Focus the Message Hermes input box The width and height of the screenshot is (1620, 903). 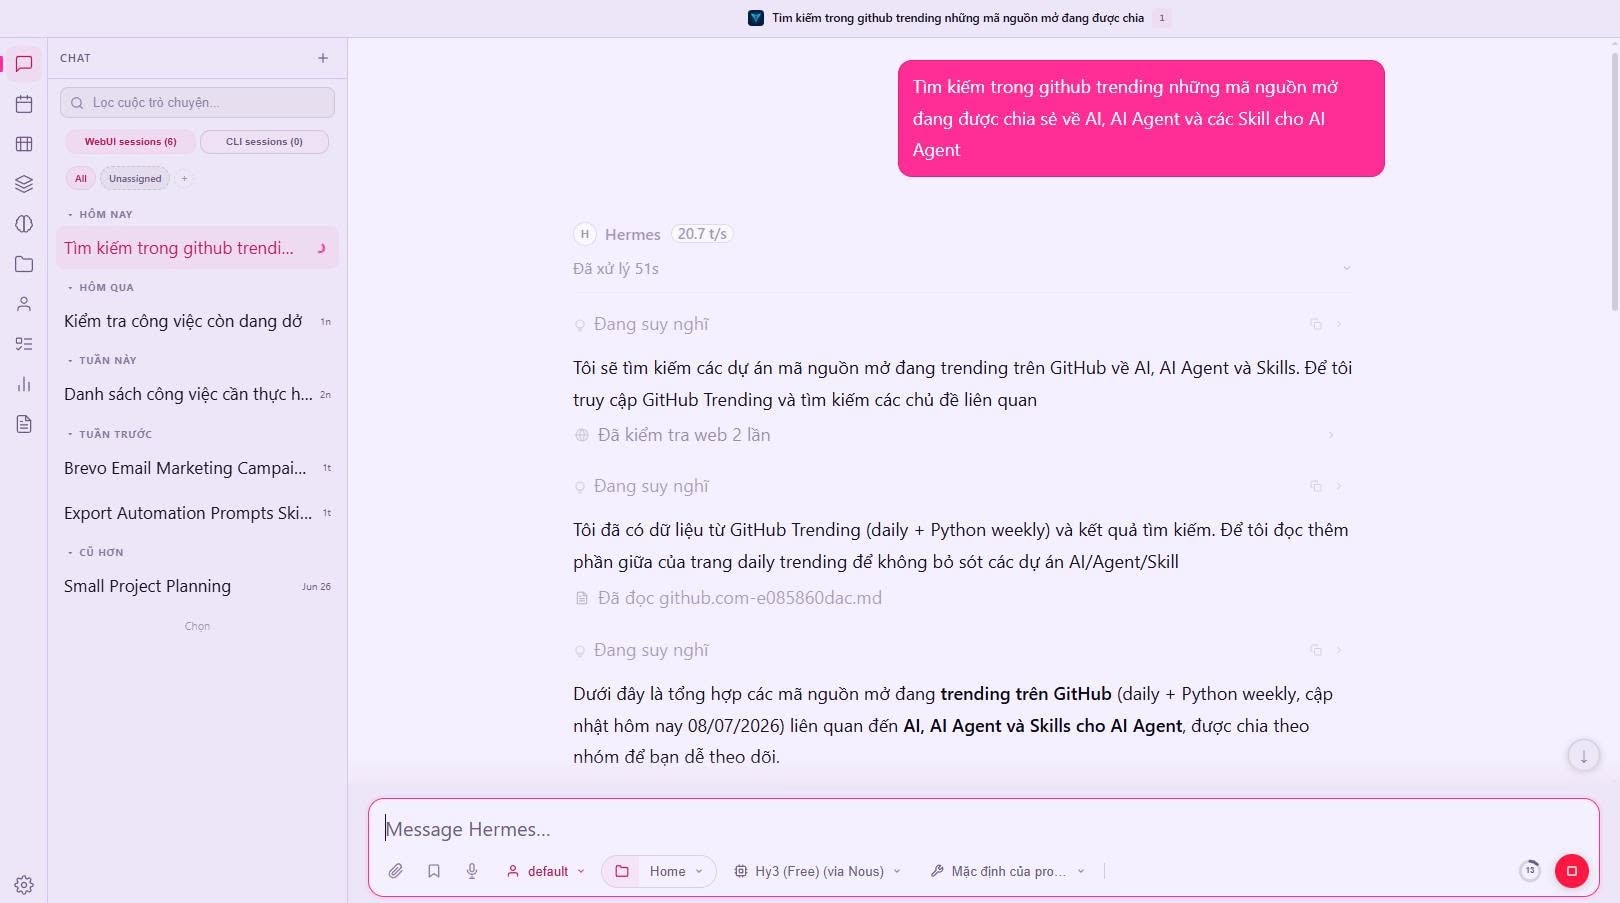[x=983, y=829]
